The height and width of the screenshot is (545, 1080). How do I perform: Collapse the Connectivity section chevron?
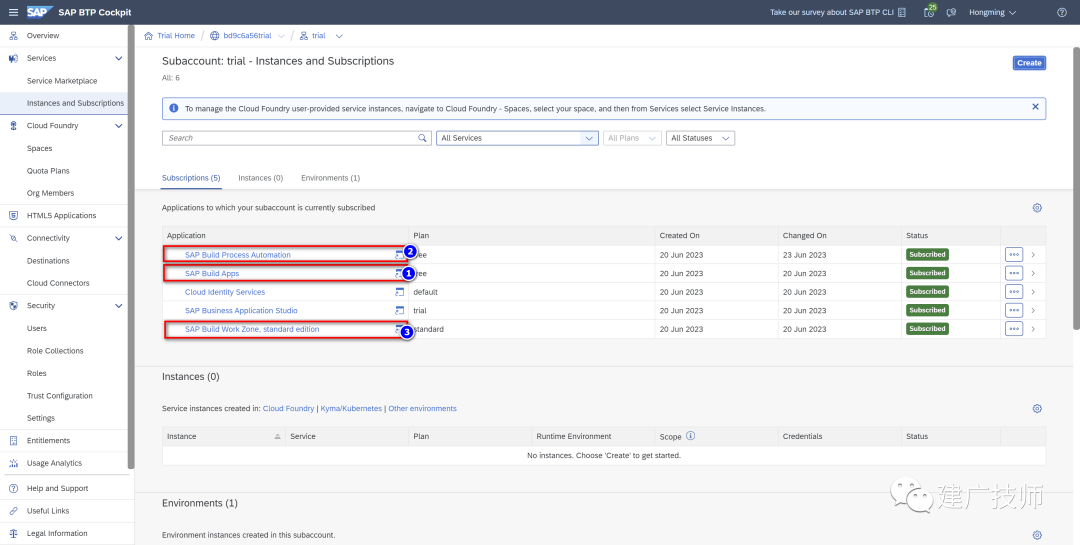coord(118,238)
